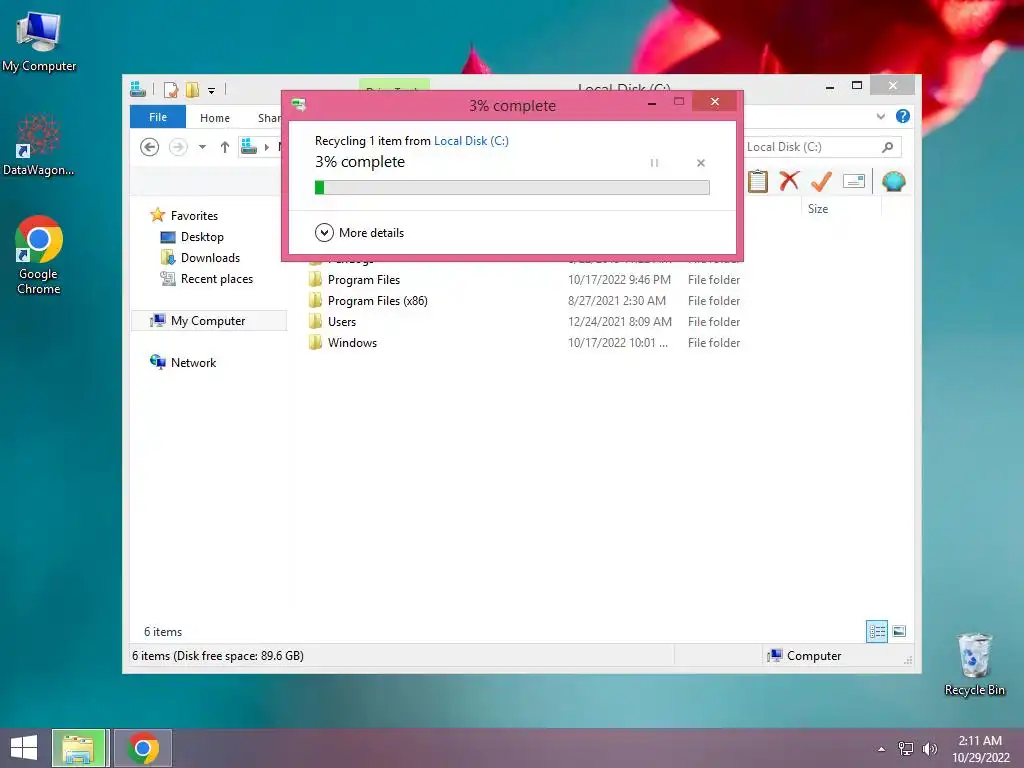1024x768 pixels.
Task: Switch to Details view button
Action: coord(876,631)
